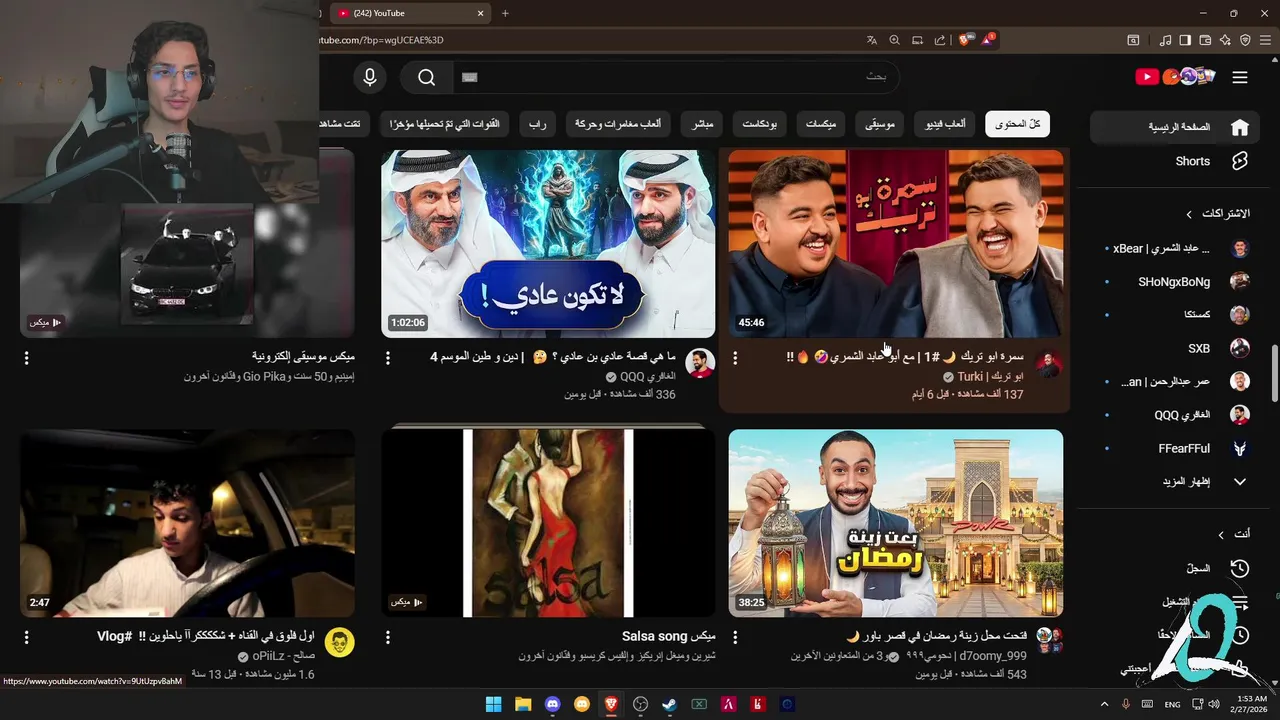The height and width of the screenshot is (720, 1280).
Task: Open menu for لا تكون عادي video
Action: [x=388, y=357]
